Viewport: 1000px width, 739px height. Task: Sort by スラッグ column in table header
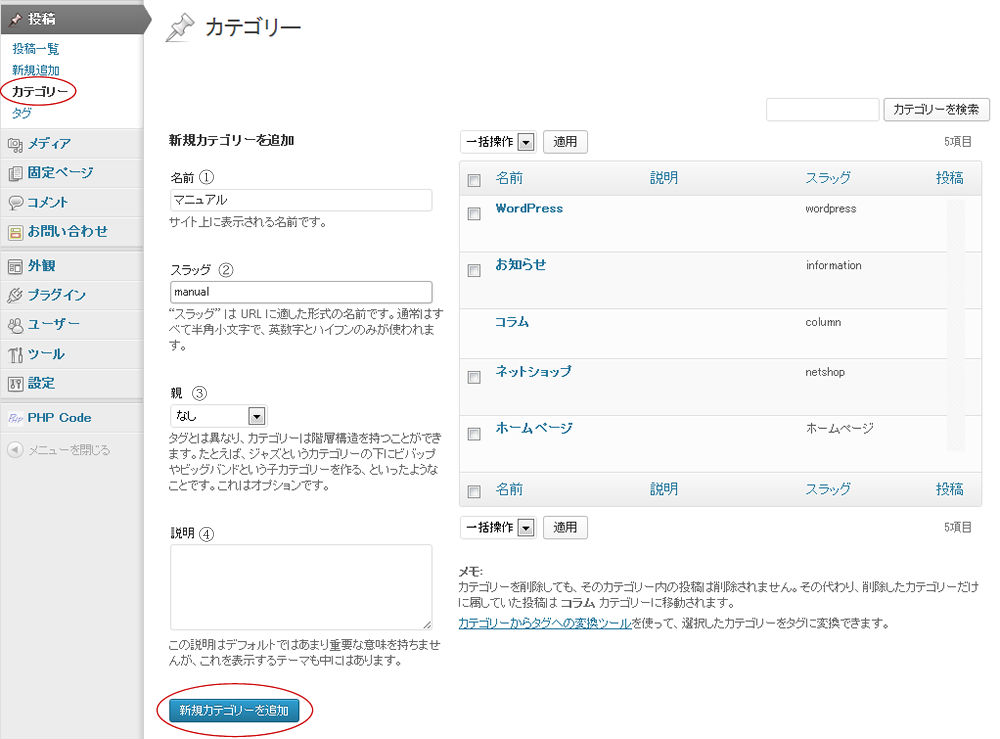pos(828,178)
